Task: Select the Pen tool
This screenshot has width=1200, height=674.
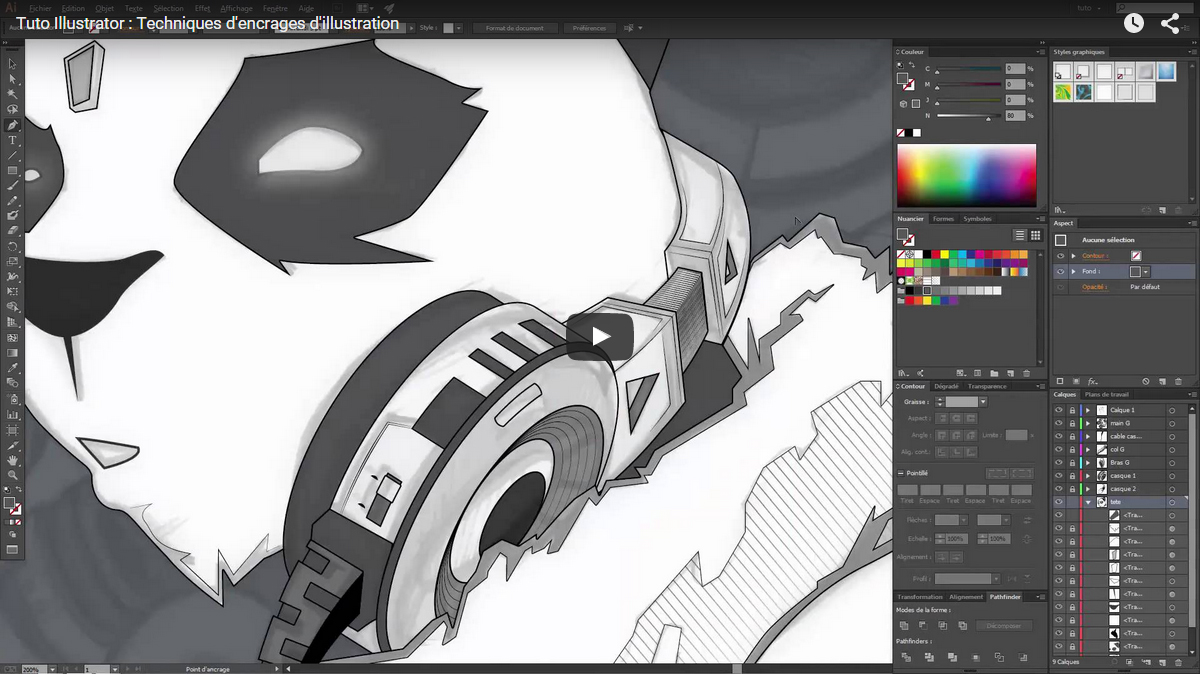Action: click(x=12, y=125)
